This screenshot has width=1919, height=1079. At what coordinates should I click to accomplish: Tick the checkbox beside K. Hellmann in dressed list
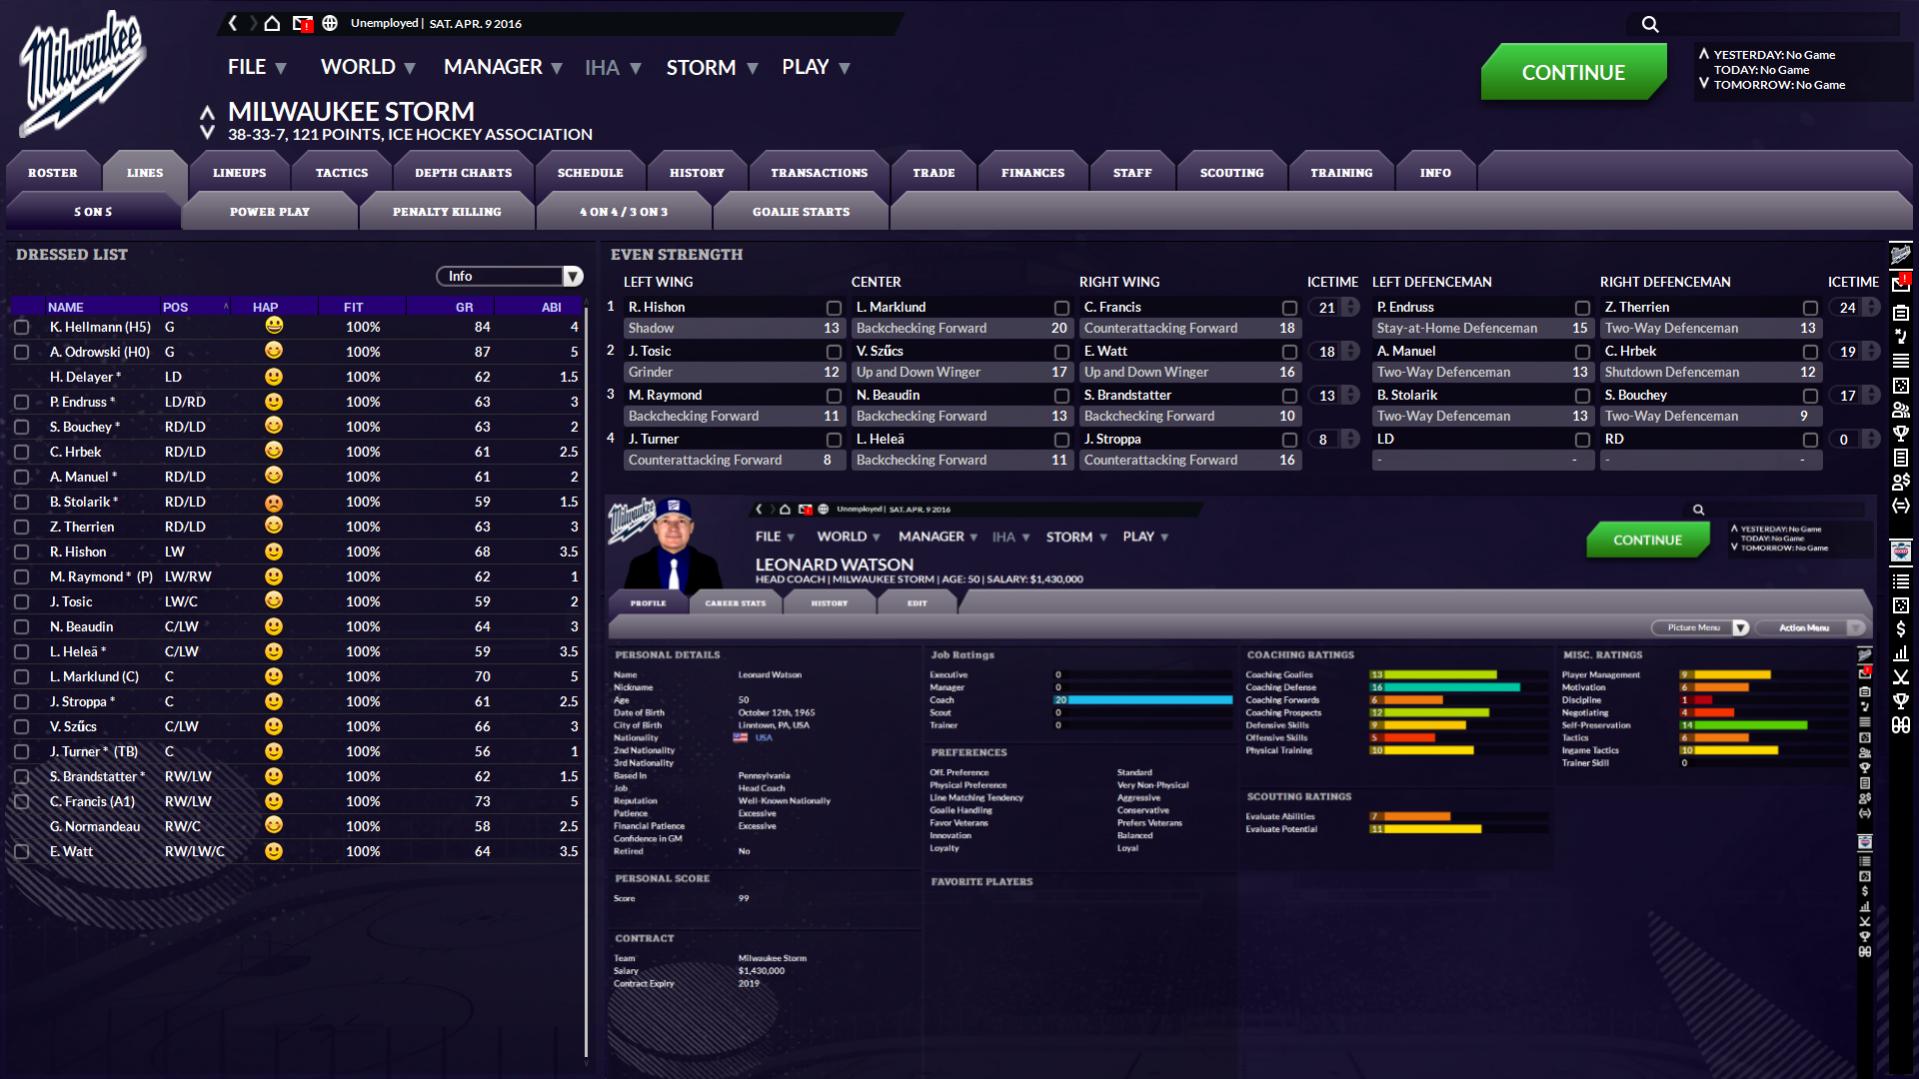tap(21, 327)
